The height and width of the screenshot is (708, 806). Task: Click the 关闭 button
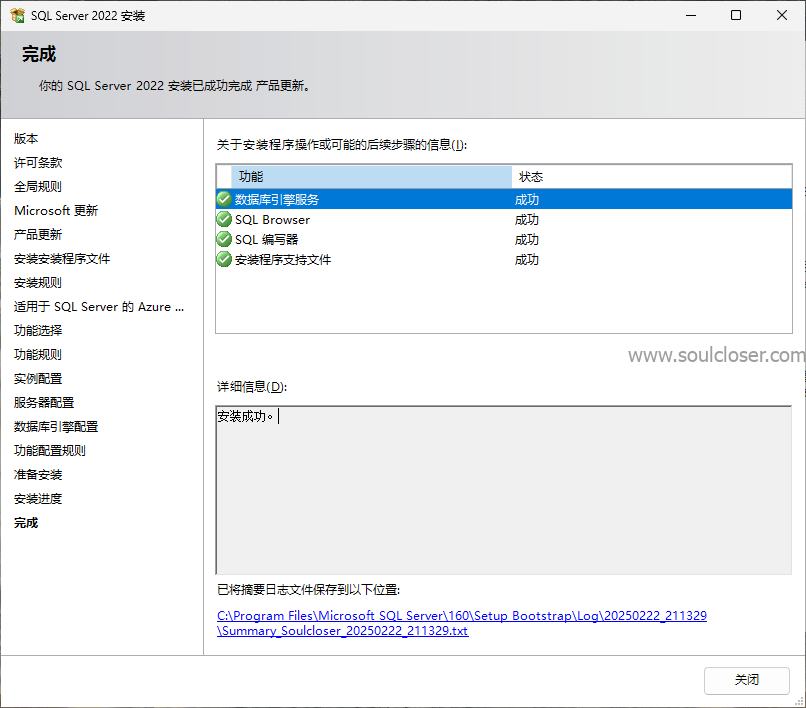(746, 680)
